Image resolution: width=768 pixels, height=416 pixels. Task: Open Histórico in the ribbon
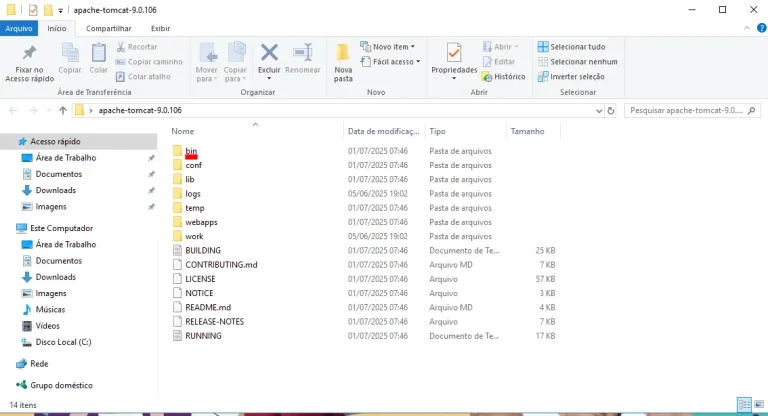(504, 76)
